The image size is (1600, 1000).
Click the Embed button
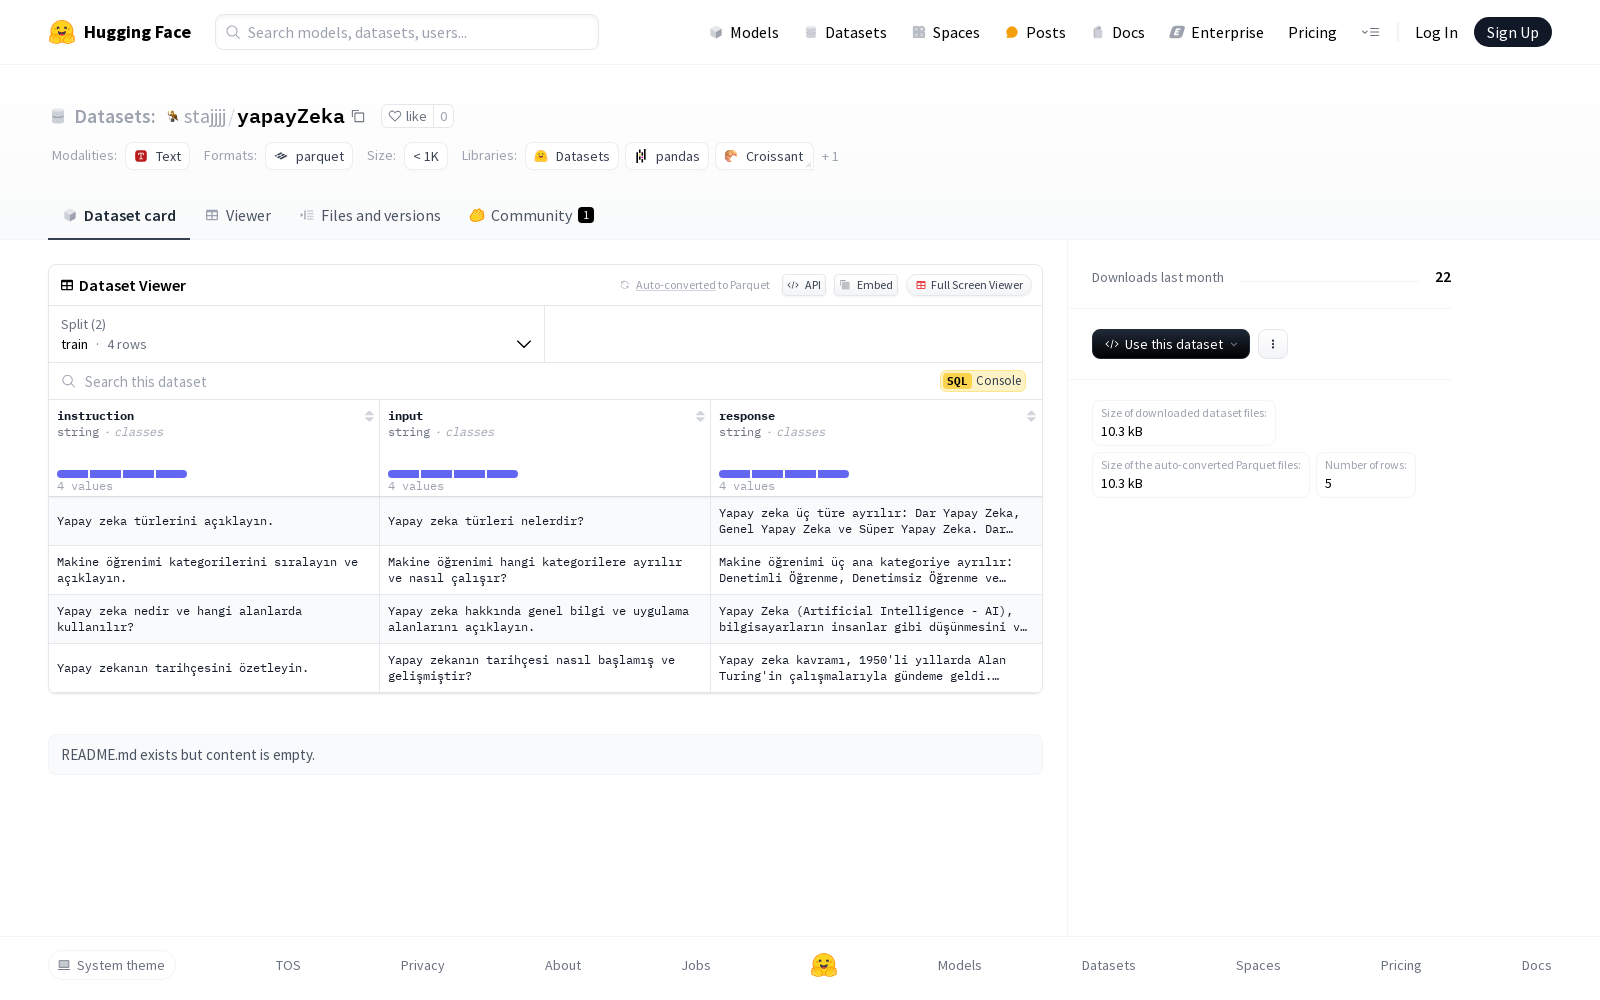(866, 285)
